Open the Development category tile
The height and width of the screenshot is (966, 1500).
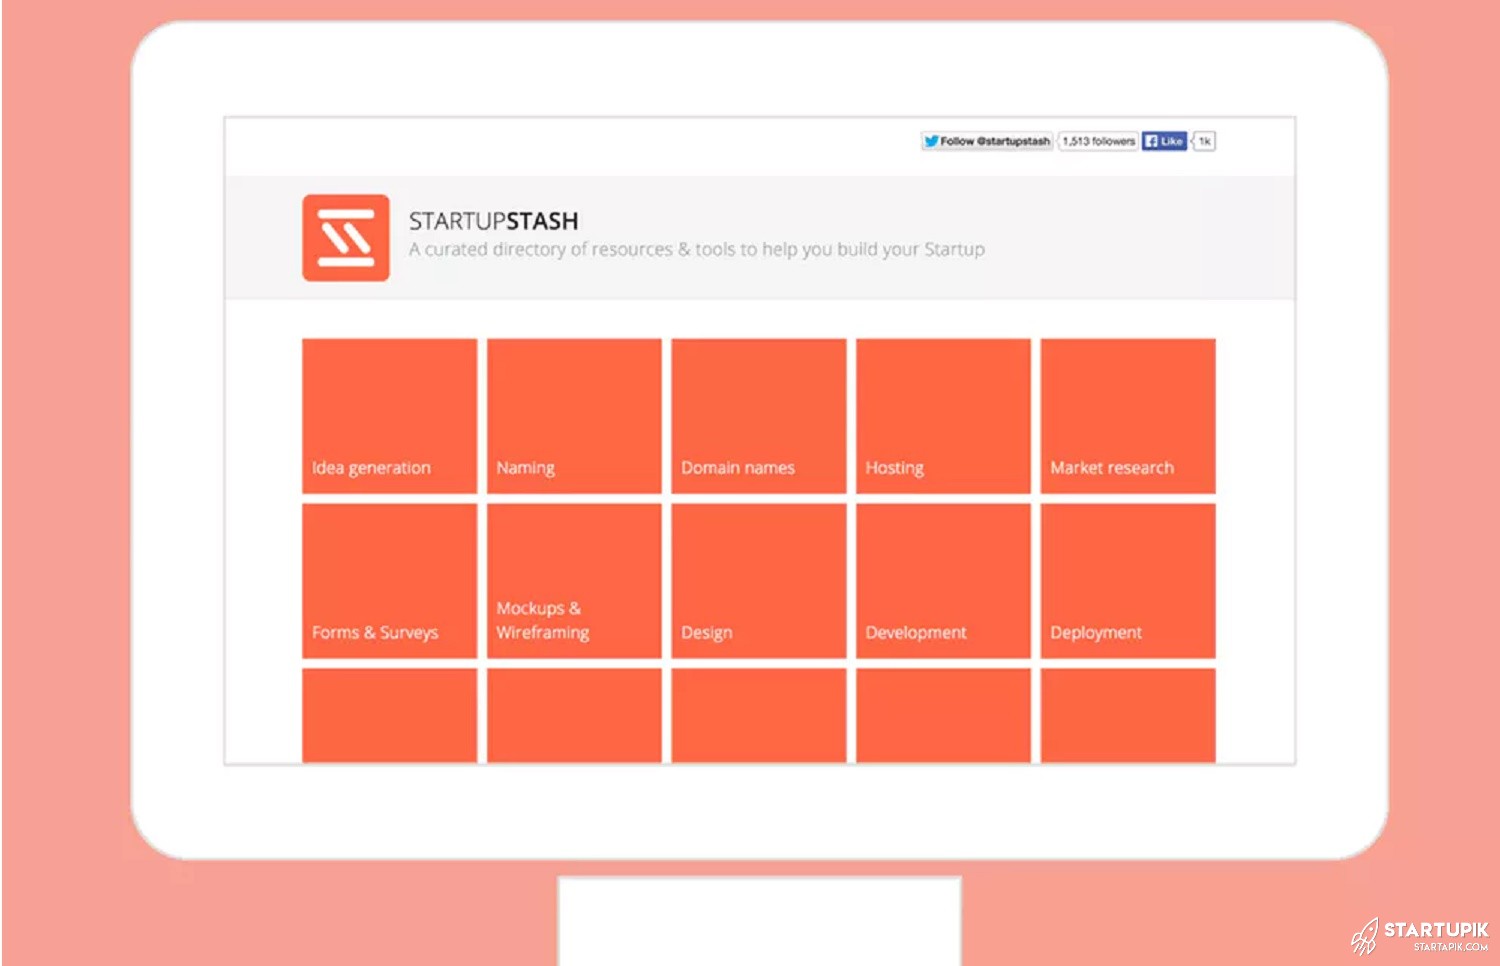tap(943, 581)
